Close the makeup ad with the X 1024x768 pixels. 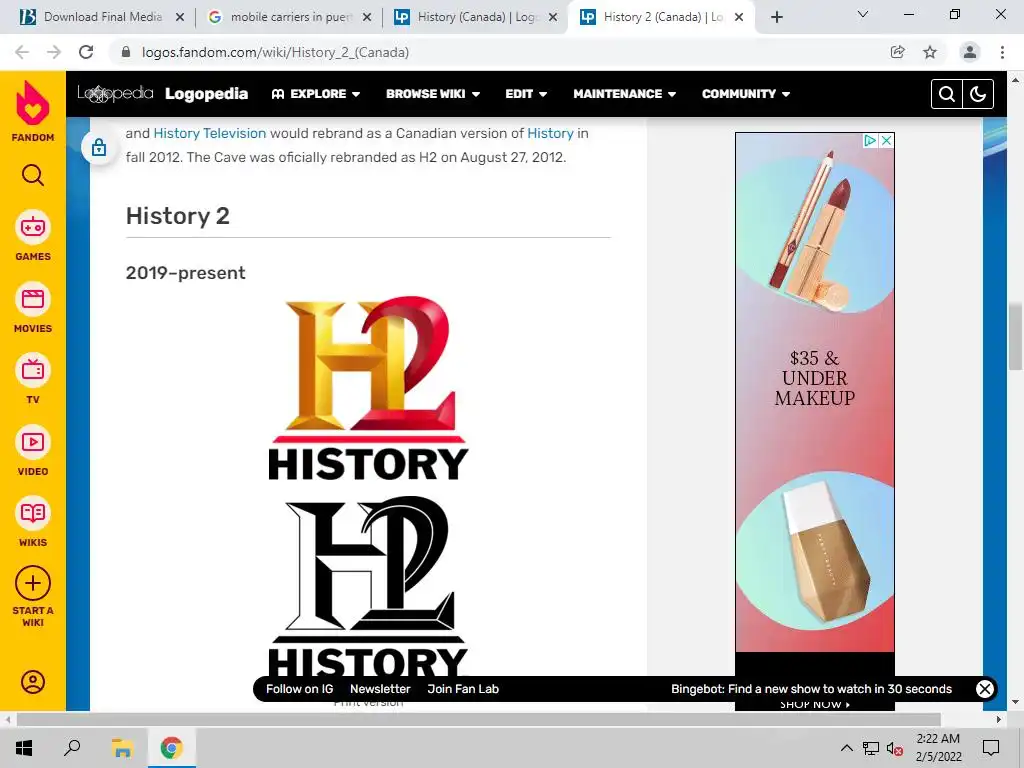(886, 140)
